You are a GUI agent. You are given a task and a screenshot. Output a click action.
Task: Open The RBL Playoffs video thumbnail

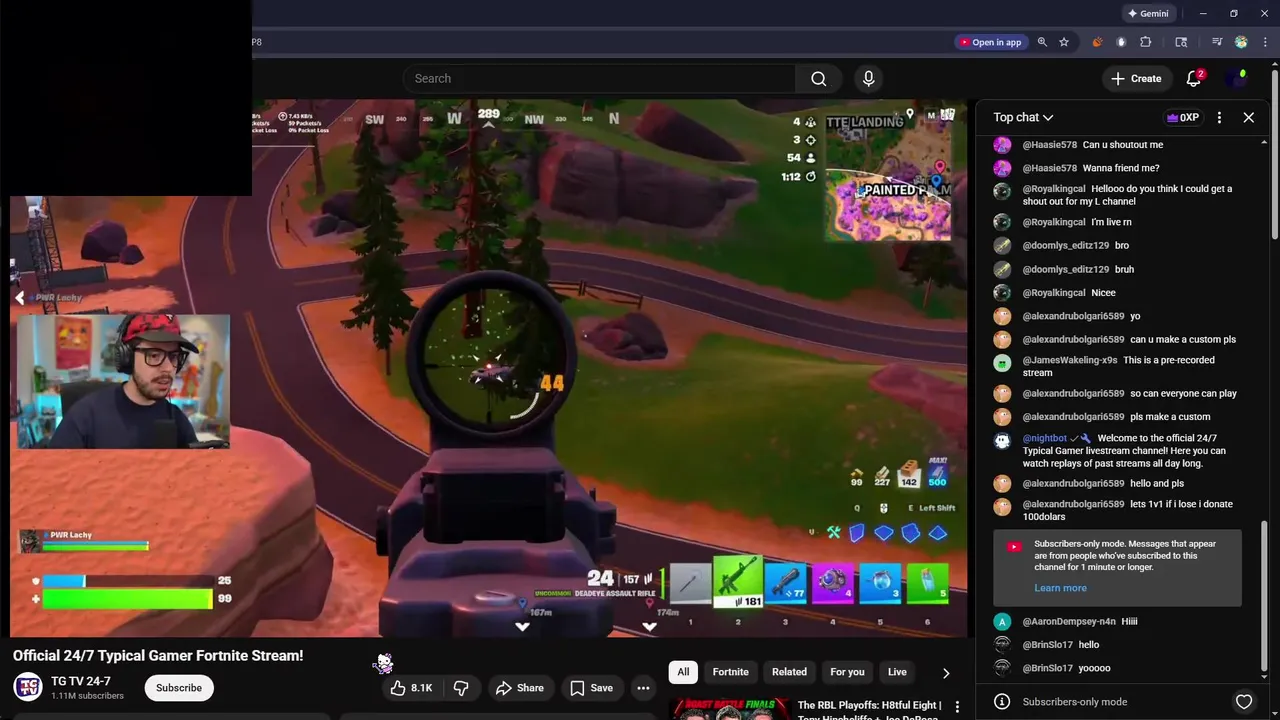(729, 708)
